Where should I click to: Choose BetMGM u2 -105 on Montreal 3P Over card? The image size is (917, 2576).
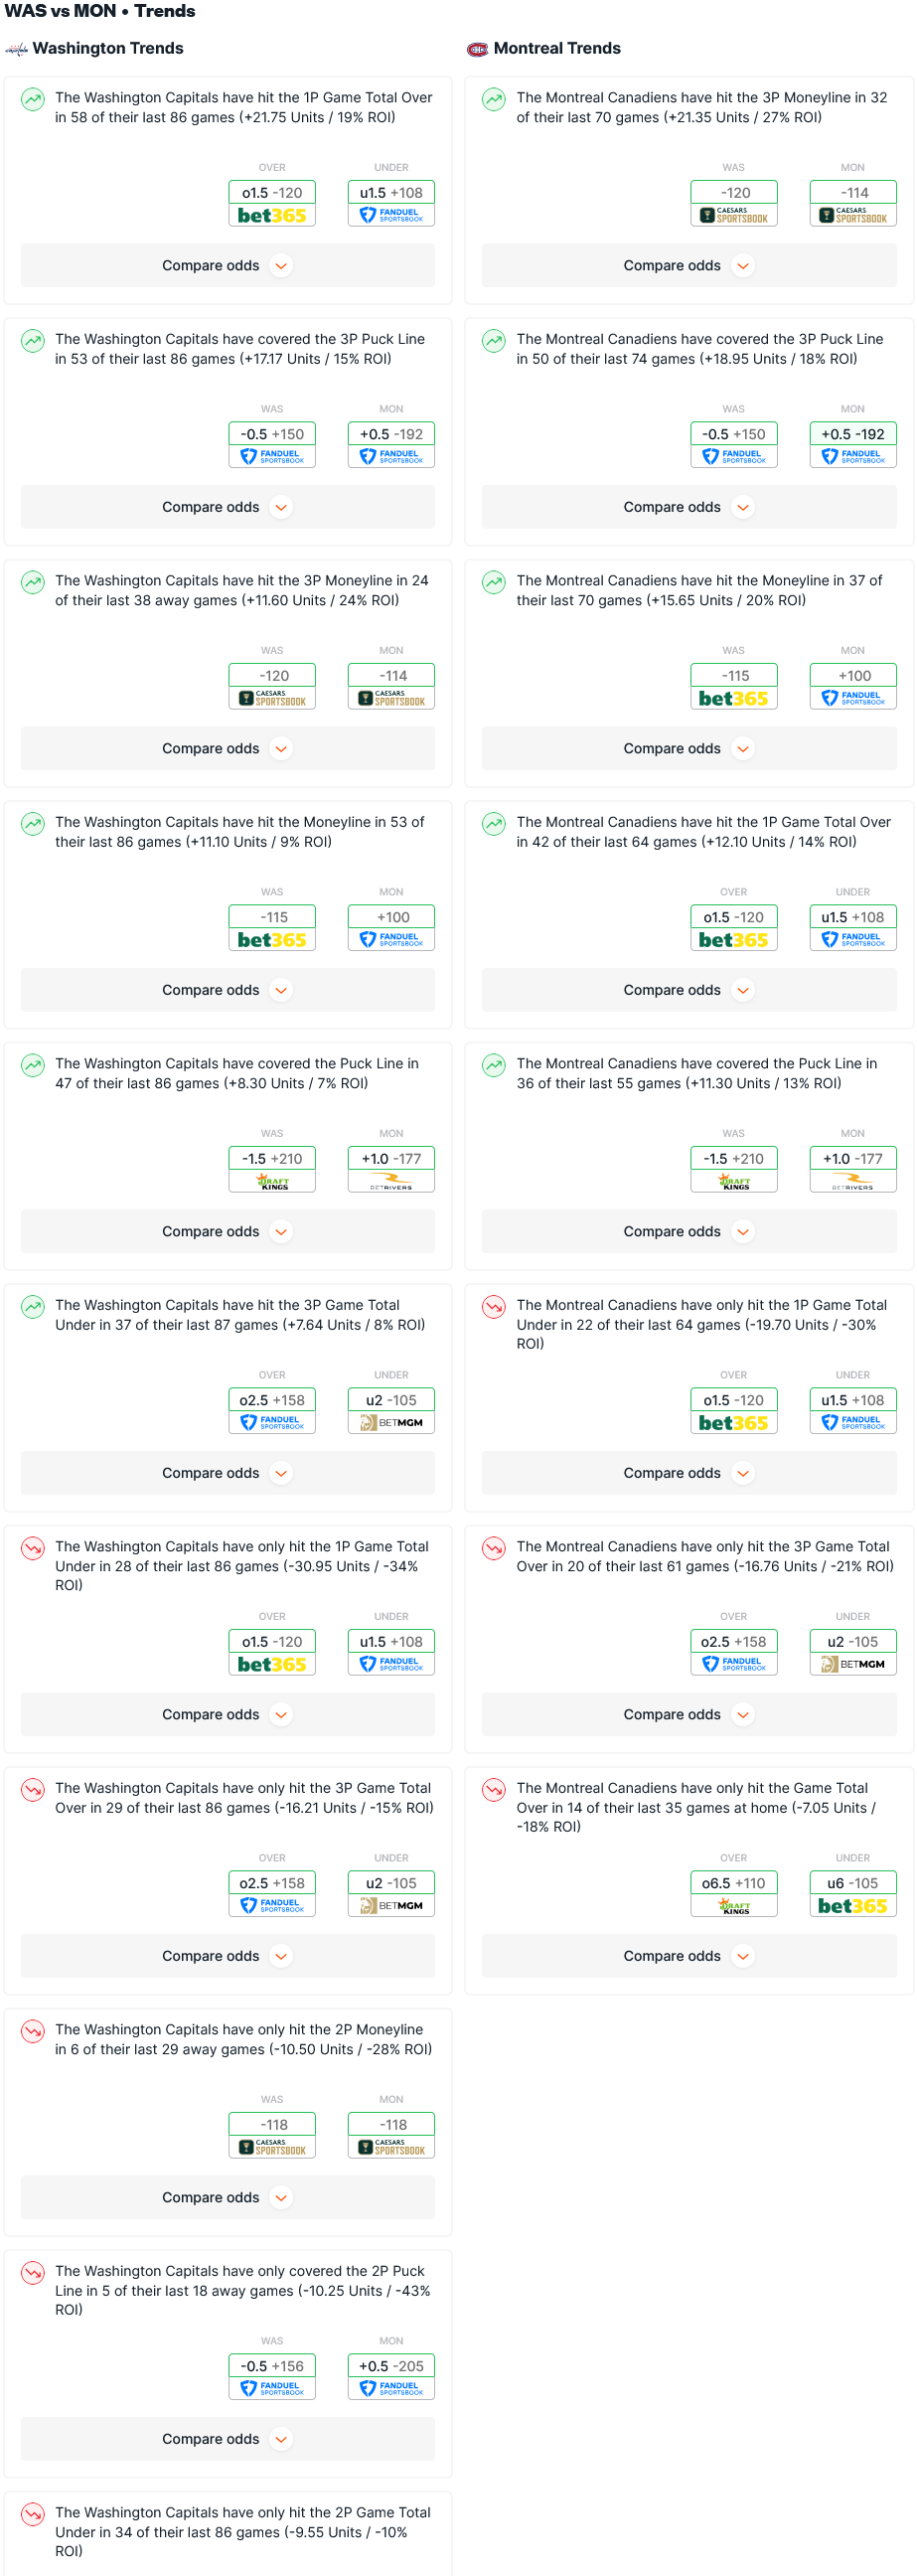pyautogui.click(x=852, y=1652)
